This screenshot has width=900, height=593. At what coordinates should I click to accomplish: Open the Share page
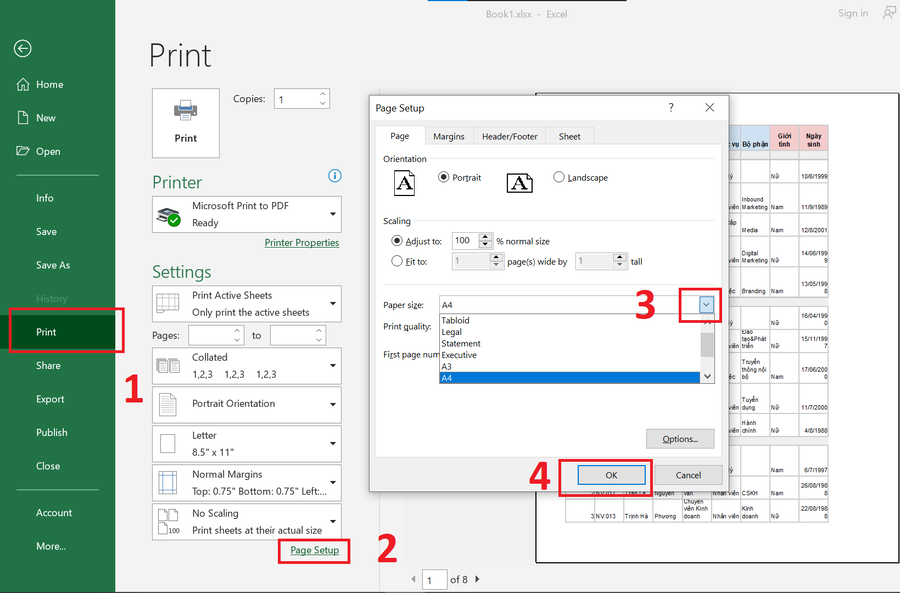48,366
